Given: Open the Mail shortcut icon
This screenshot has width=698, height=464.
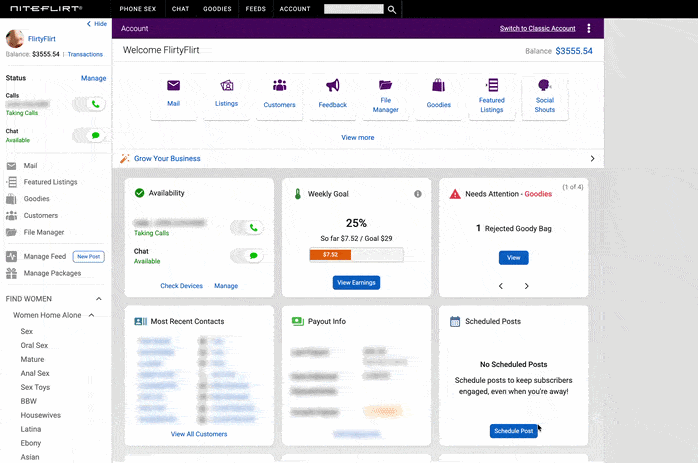Looking at the screenshot, I should click(173, 85).
